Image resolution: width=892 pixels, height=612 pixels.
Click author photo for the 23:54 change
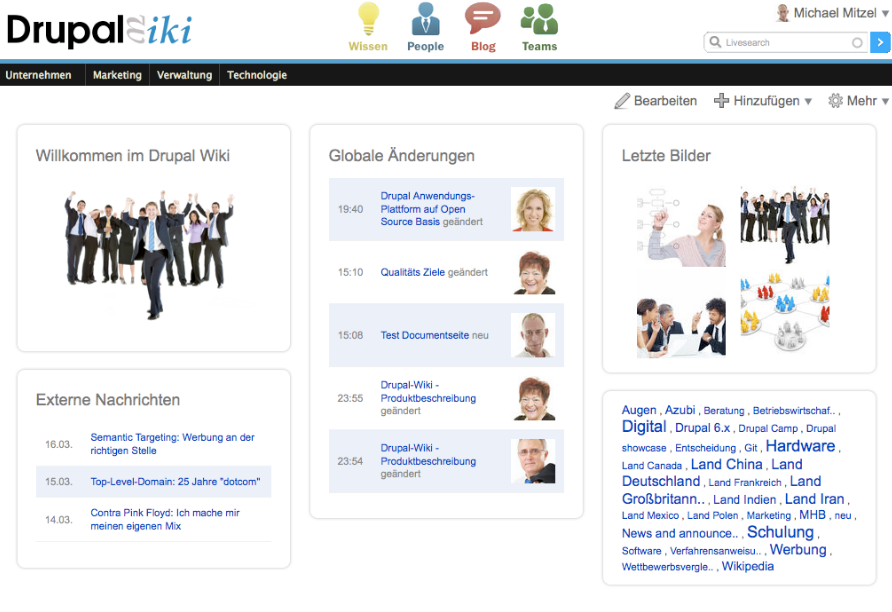point(533,461)
